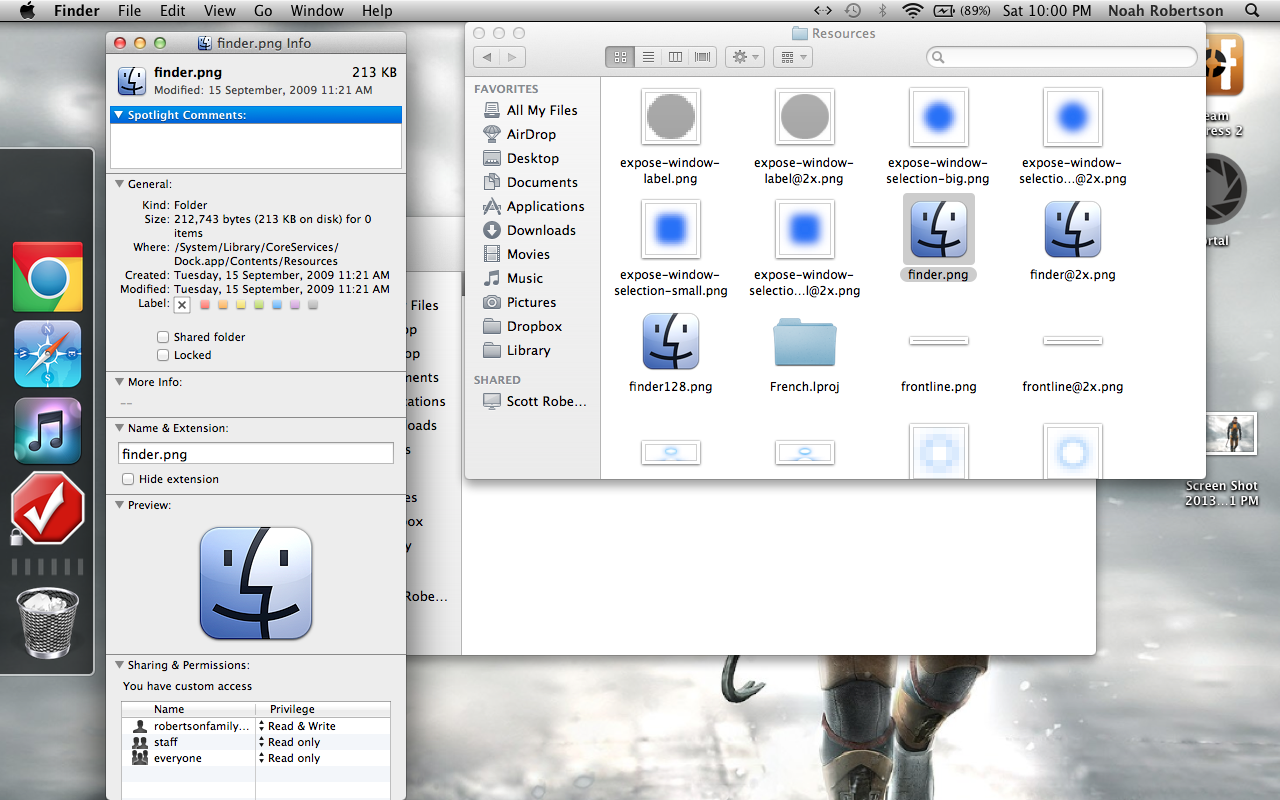Image resolution: width=1280 pixels, height=800 pixels.
Task: Collapse the General section
Action: (x=119, y=184)
